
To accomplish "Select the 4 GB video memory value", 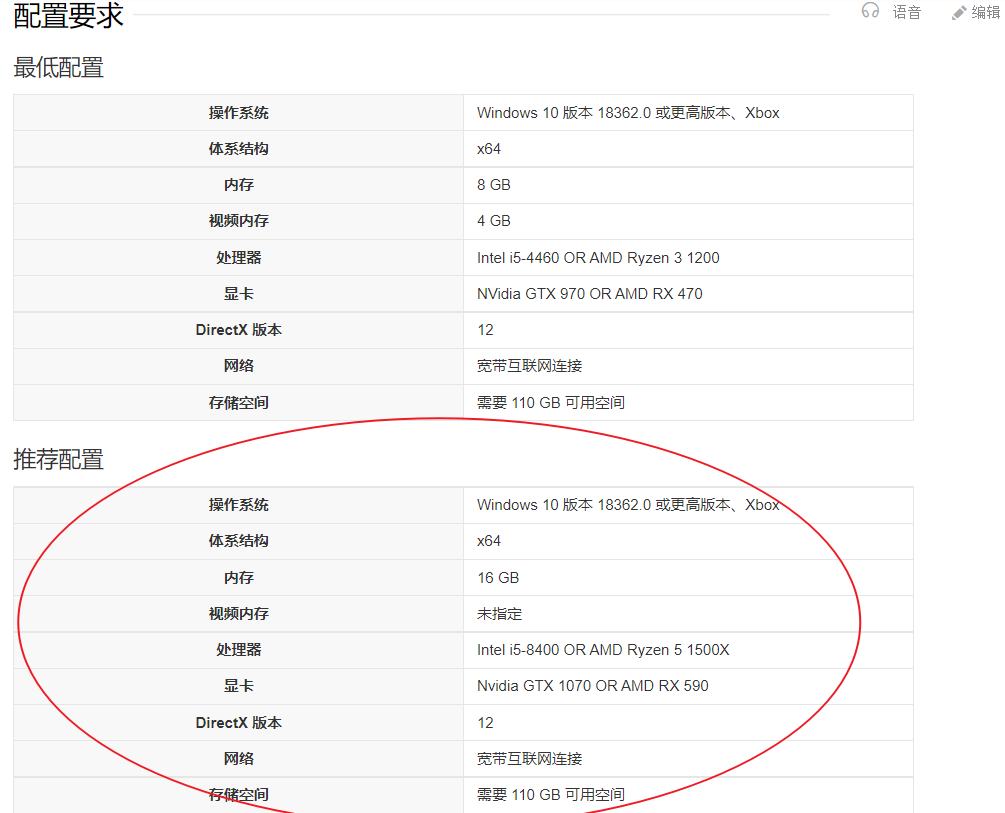I will click(x=494, y=221).
